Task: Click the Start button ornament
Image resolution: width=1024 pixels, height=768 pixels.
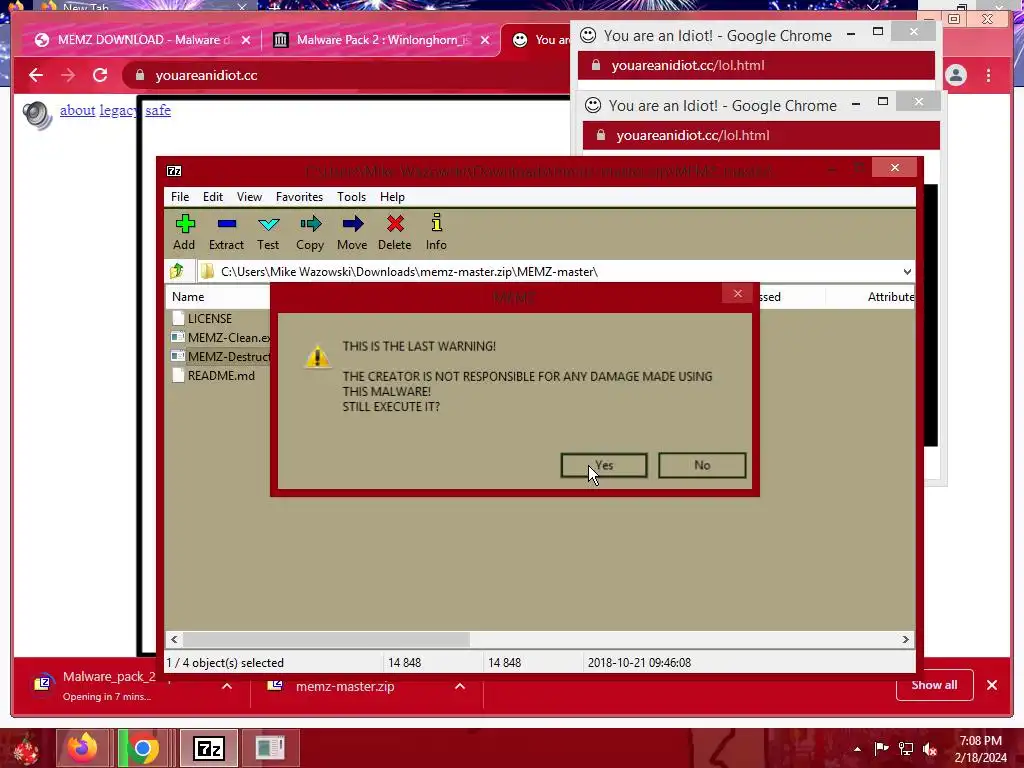Action: [x=26, y=749]
